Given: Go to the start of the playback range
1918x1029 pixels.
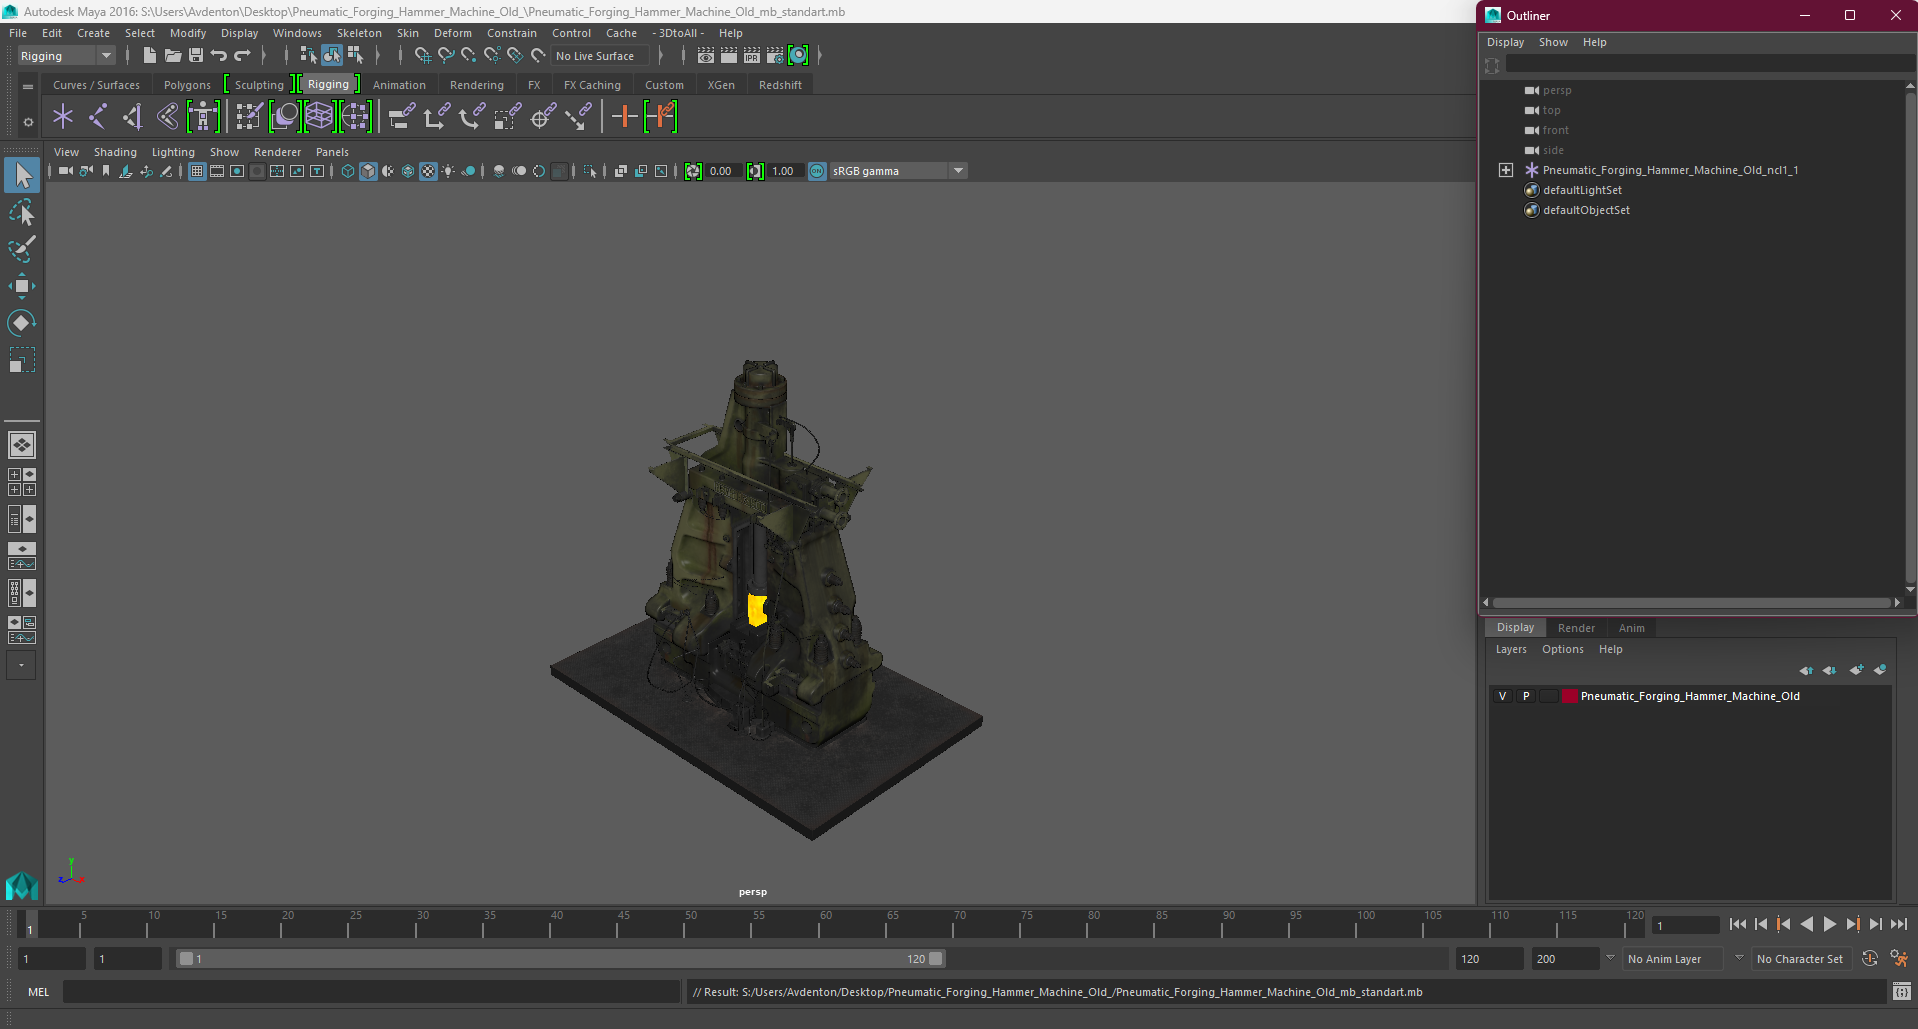Looking at the screenshot, I should [x=1737, y=925].
